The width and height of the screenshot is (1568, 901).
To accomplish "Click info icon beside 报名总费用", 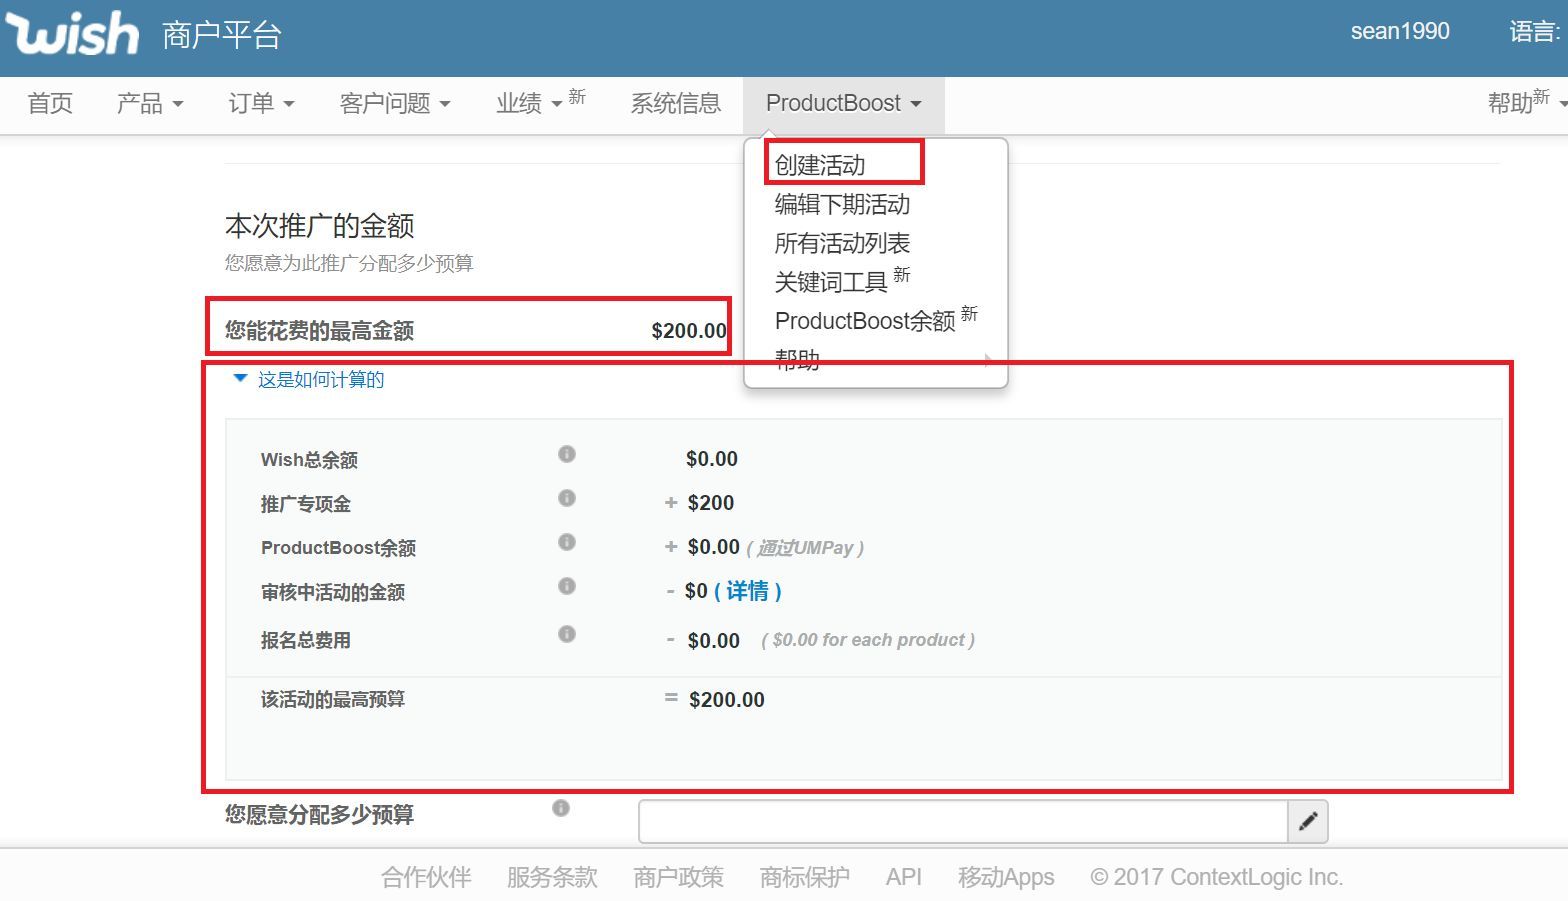I will click(x=567, y=634).
